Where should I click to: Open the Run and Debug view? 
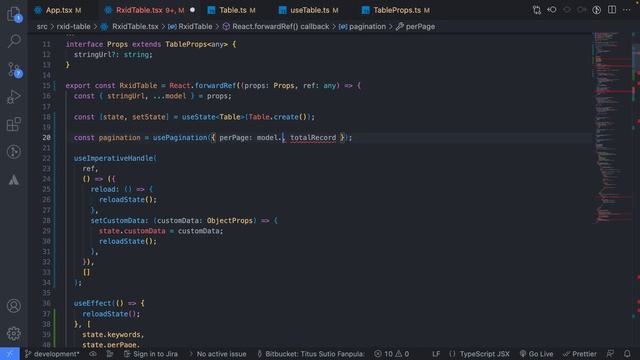pyautogui.click(x=14, y=97)
